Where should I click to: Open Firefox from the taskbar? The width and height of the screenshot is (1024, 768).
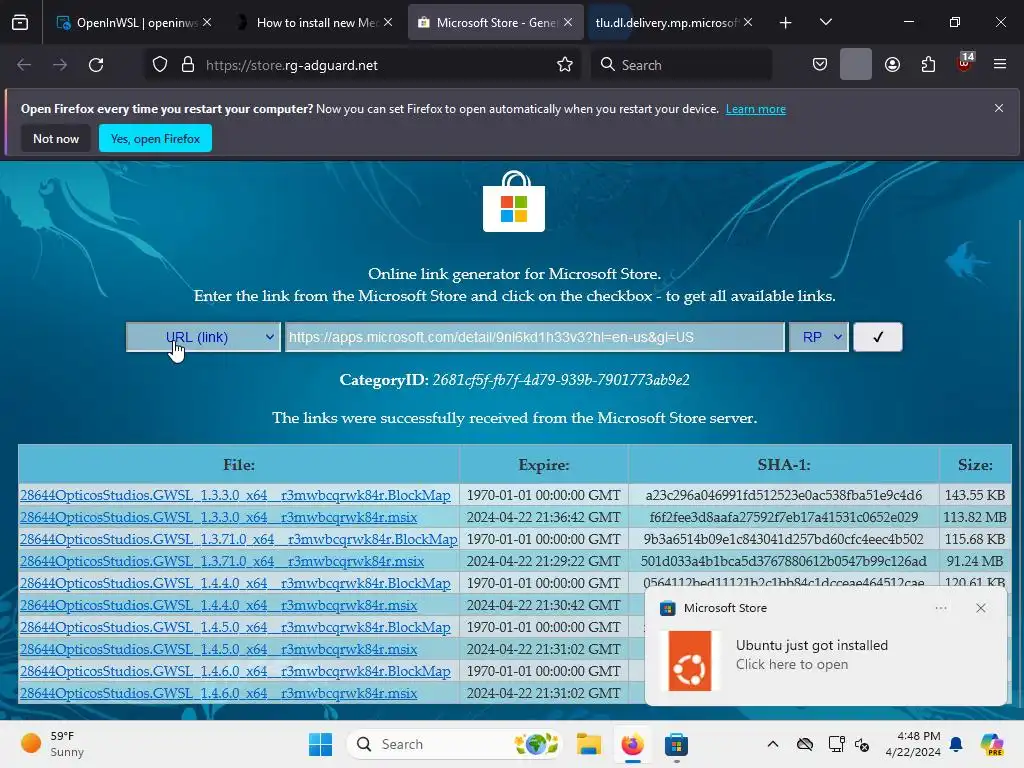pyautogui.click(x=632, y=744)
